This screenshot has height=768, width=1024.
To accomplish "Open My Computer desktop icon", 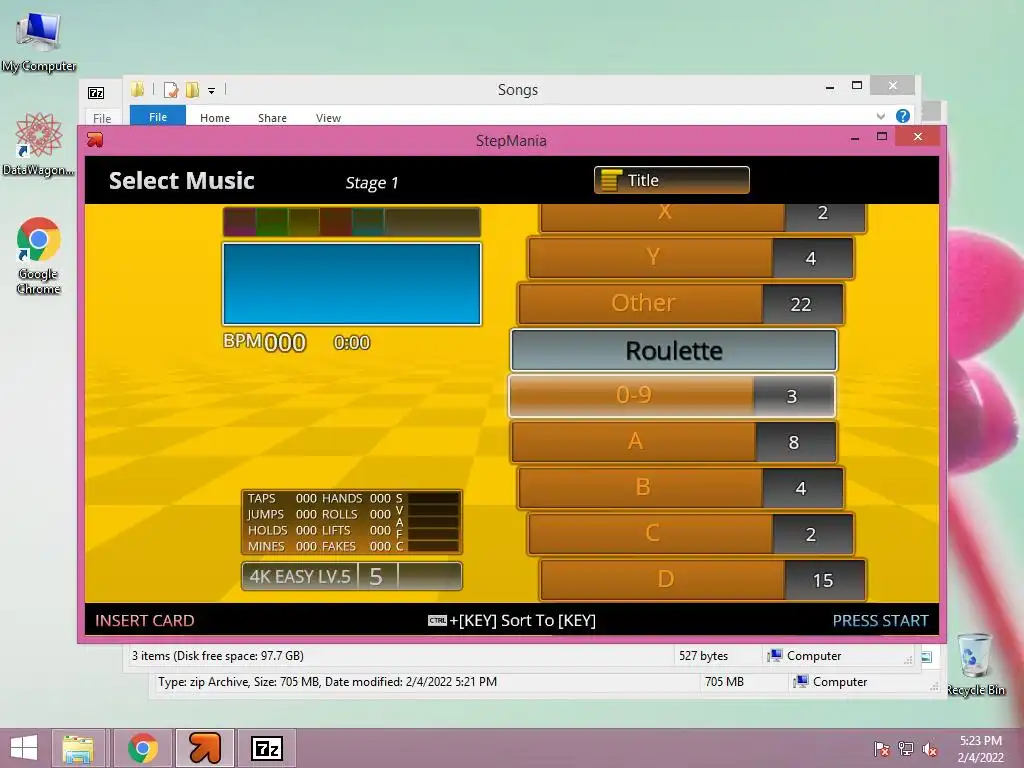I will point(39,40).
